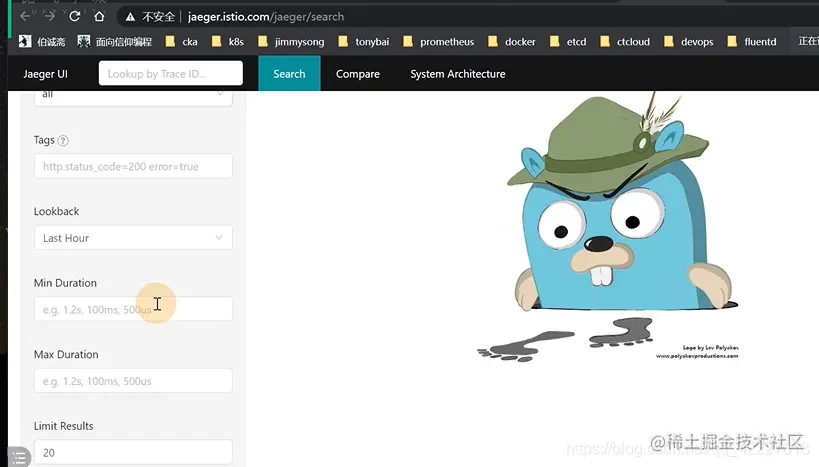
Task: Go to browser home page icon
Action: [x=99, y=16]
